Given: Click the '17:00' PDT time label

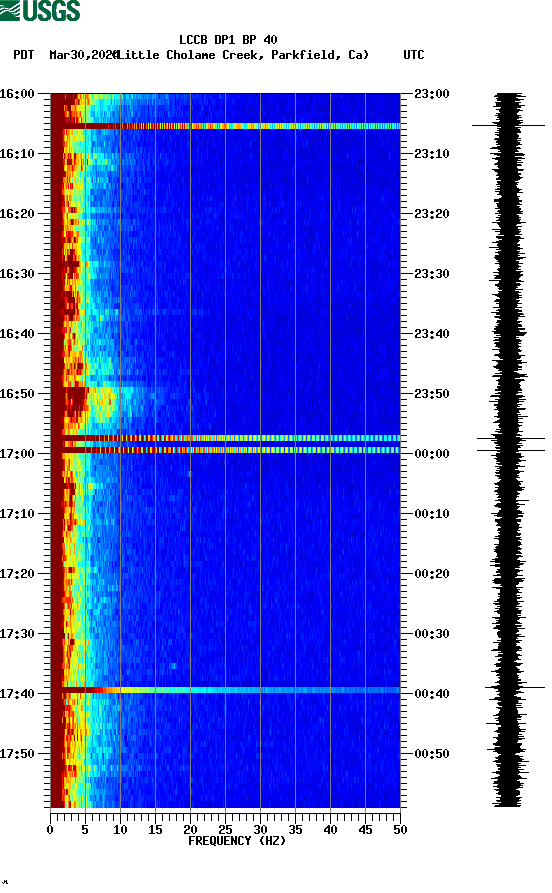Looking at the screenshot, I should tap(17, 453).
